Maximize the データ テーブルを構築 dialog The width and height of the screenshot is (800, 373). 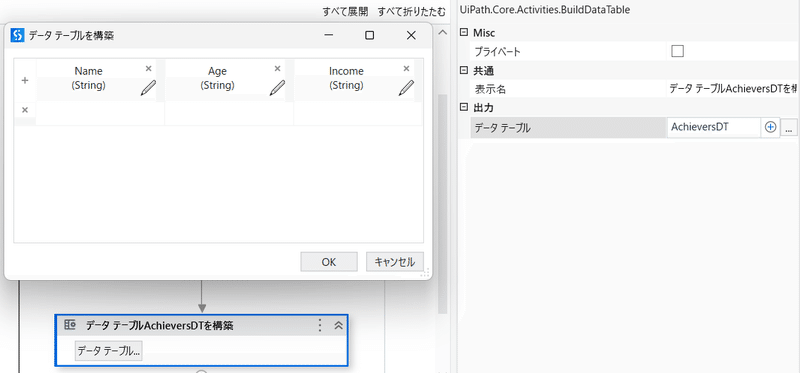[370, 35]
